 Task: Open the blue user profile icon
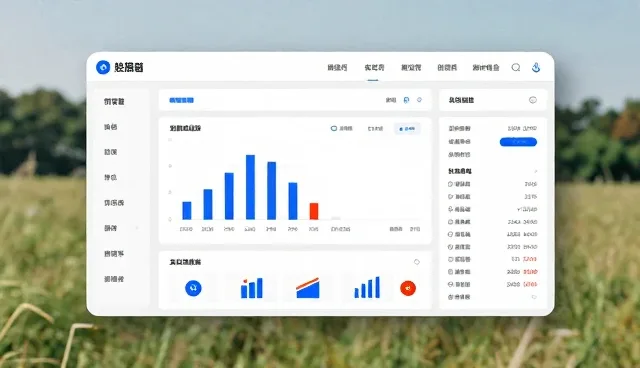pos(536,67)
